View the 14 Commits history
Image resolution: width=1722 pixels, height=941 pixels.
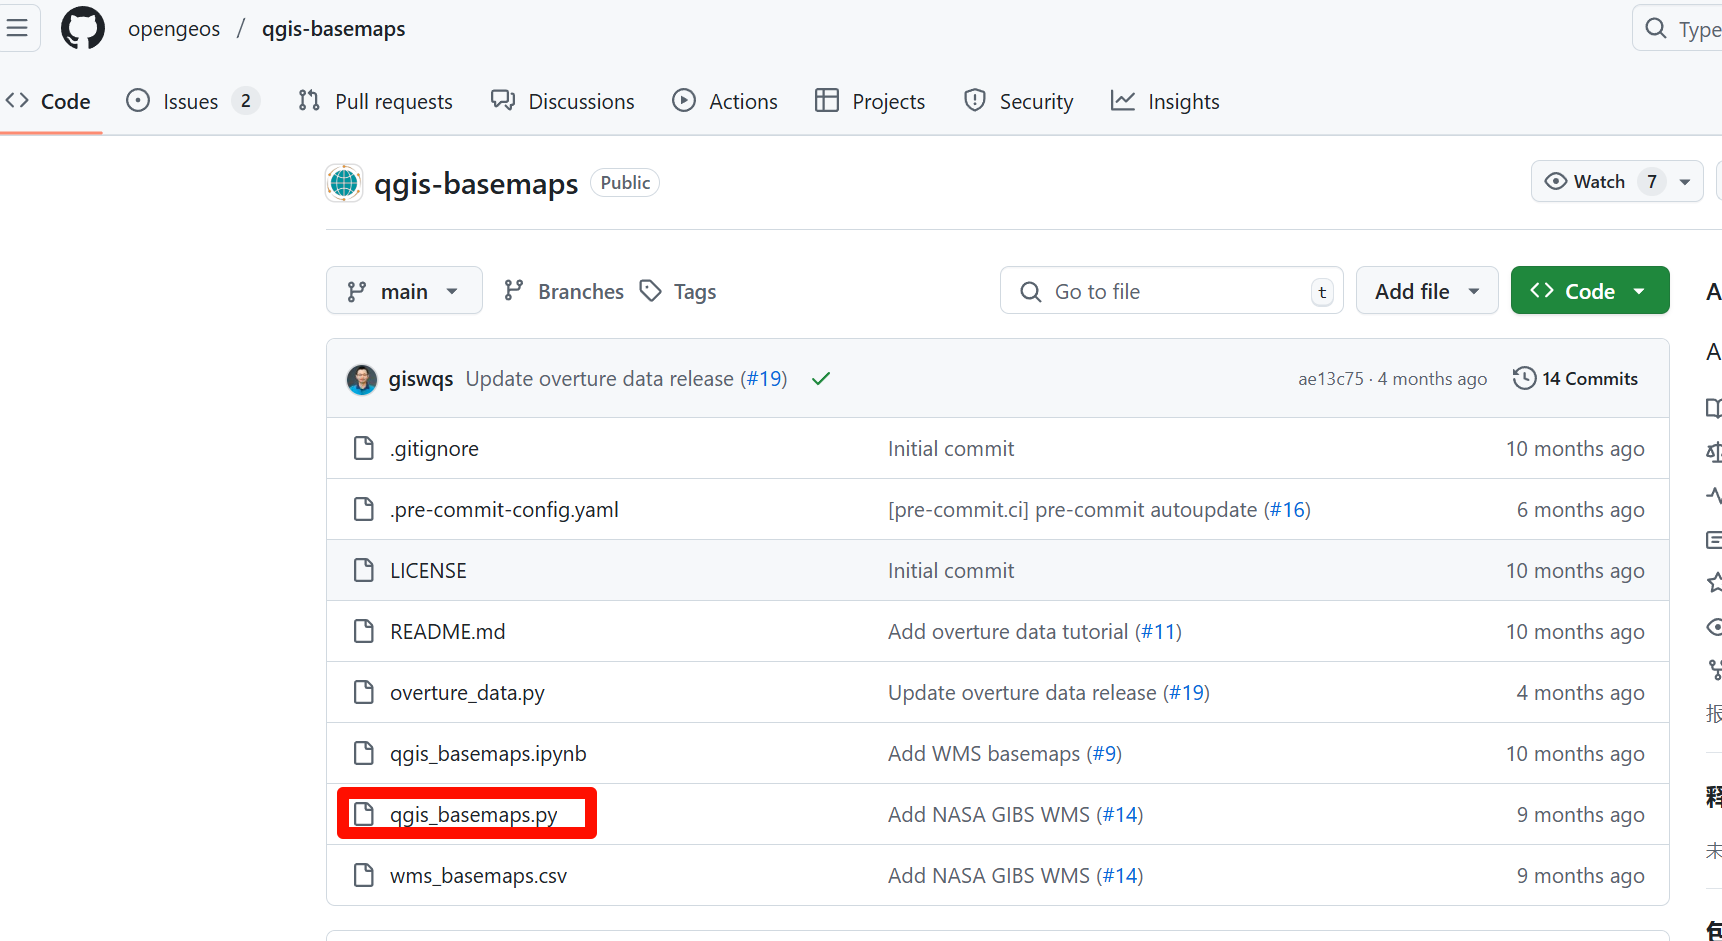1575,379
